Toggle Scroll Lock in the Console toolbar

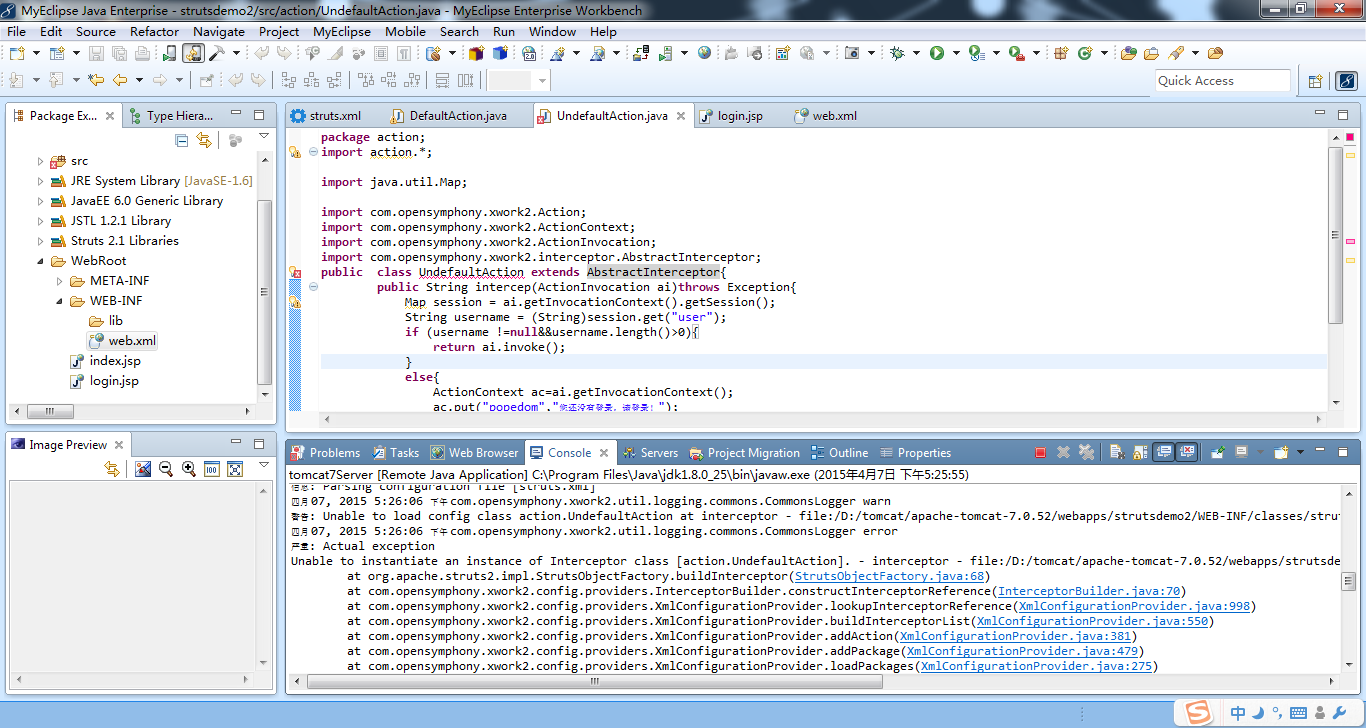tap(1140, 453)
